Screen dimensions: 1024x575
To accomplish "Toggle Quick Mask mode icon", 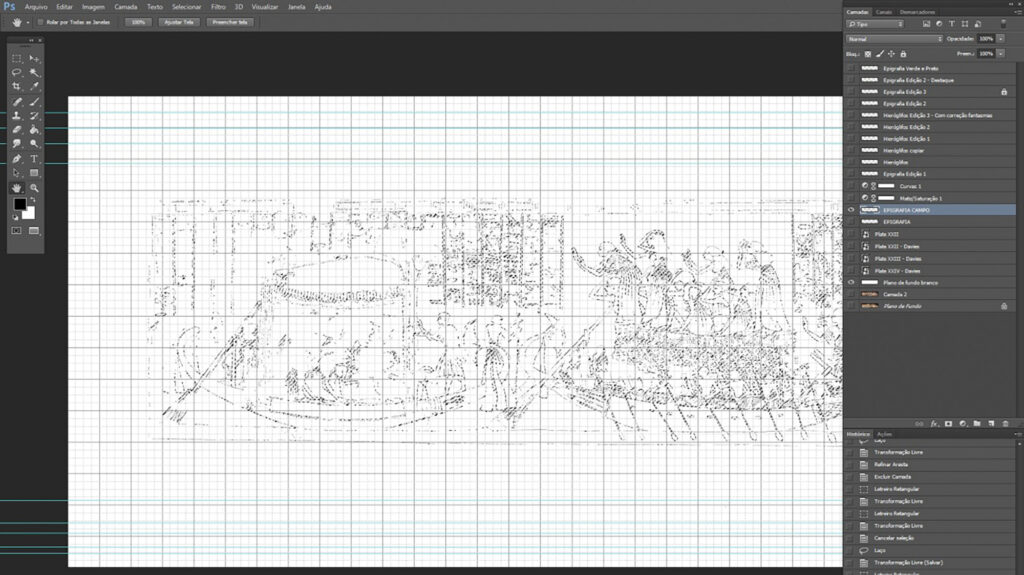I will pos(17,231).
